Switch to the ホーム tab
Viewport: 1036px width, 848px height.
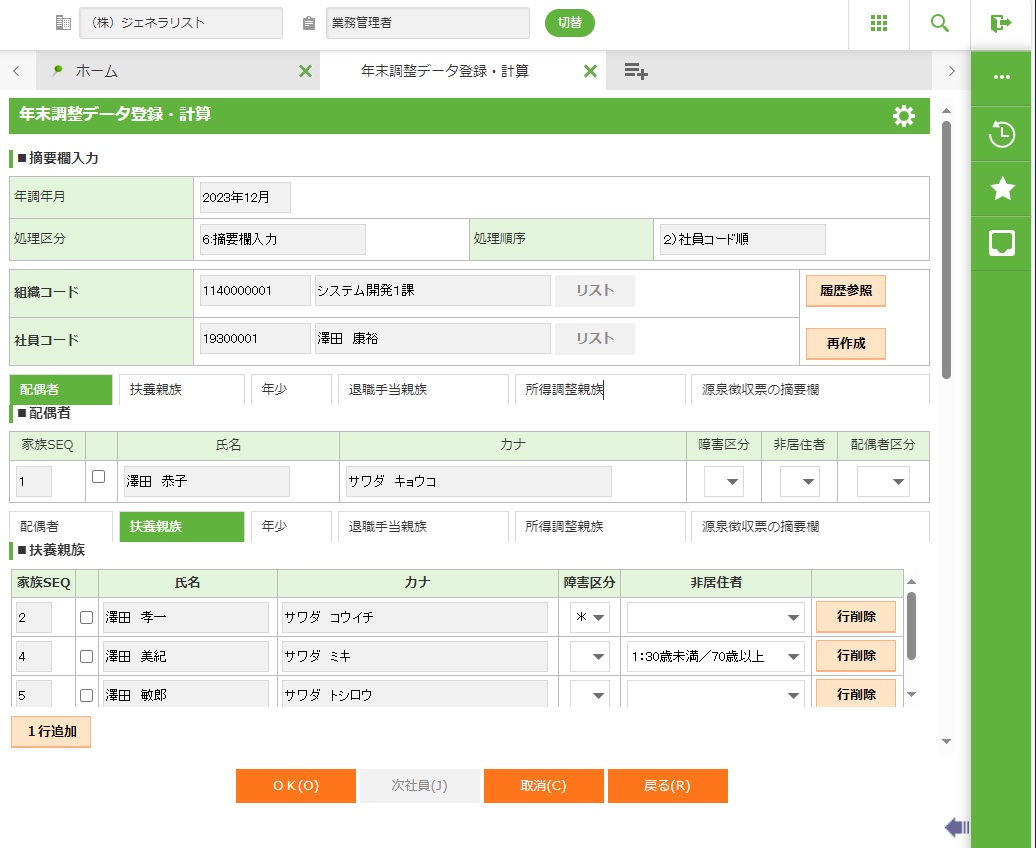[x=97, y=71]
